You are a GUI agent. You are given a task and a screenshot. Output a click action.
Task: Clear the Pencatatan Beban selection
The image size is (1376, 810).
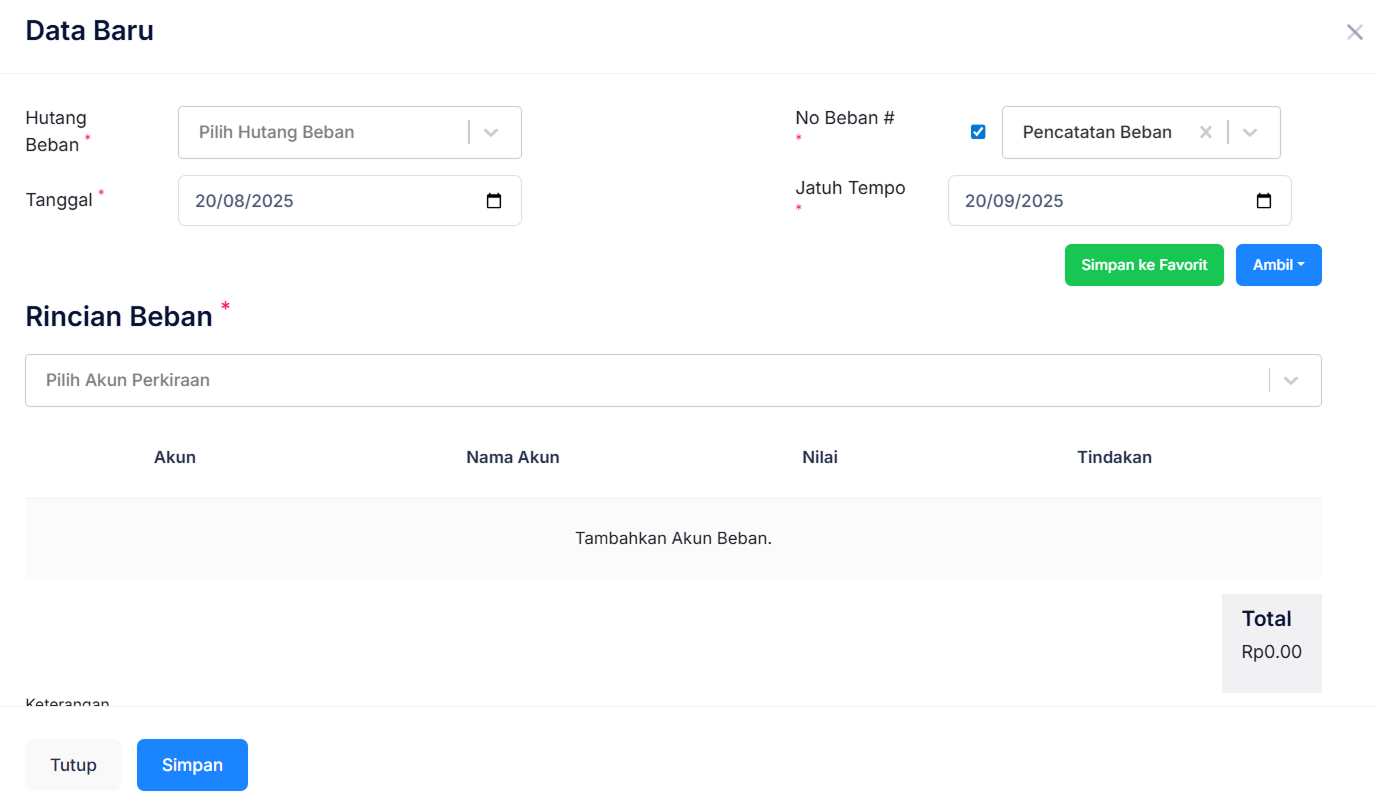pos(1206,132)
